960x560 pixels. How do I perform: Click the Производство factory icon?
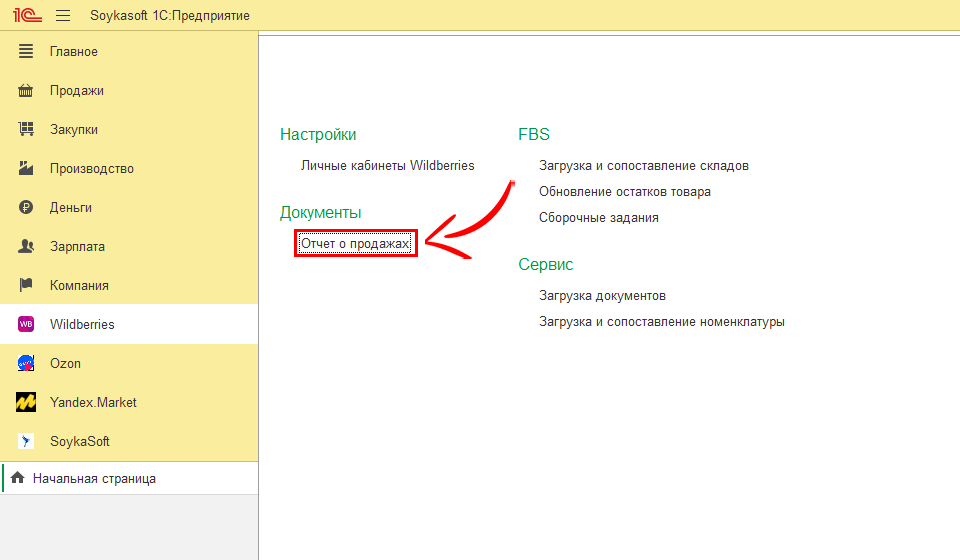[26, 168]
